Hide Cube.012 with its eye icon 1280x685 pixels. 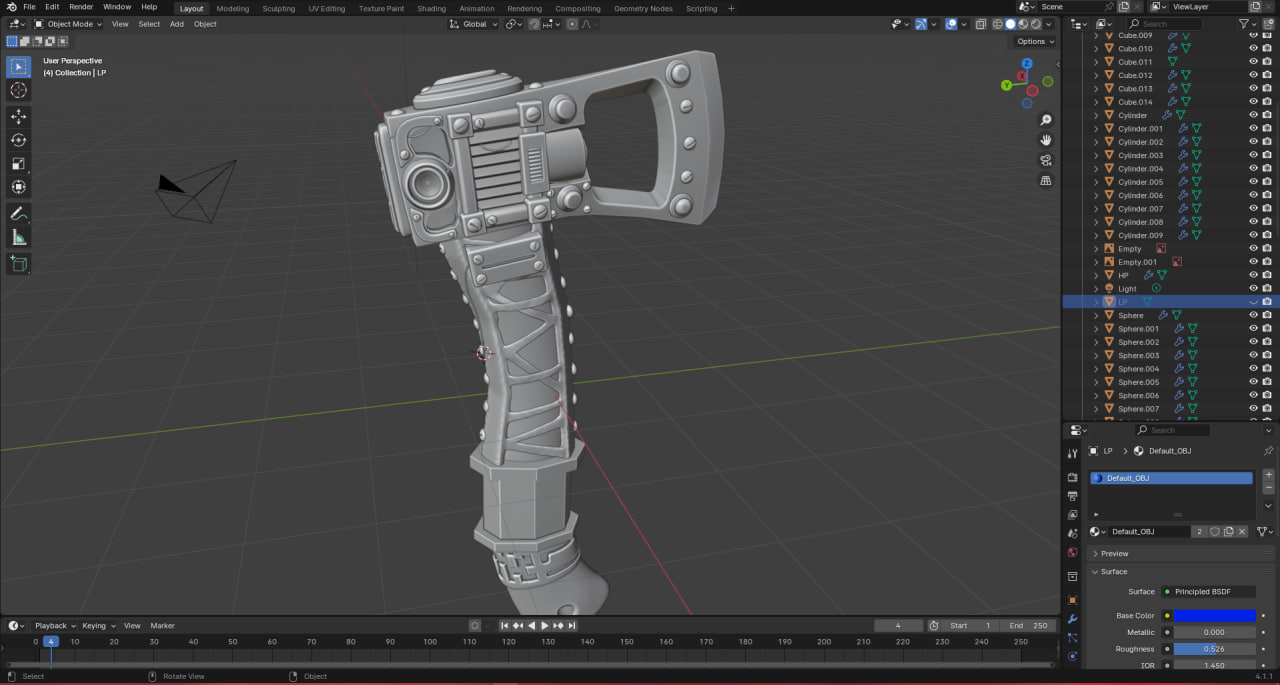[1253, 75]
